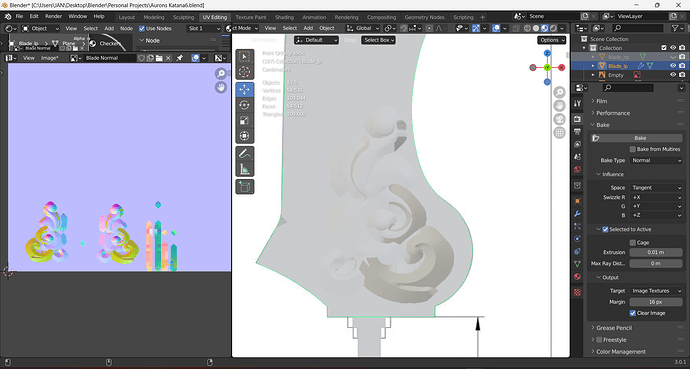Screen dimensions: 690x369
Task: Switch to wireframe viewport shading
Action: point(527,28)
